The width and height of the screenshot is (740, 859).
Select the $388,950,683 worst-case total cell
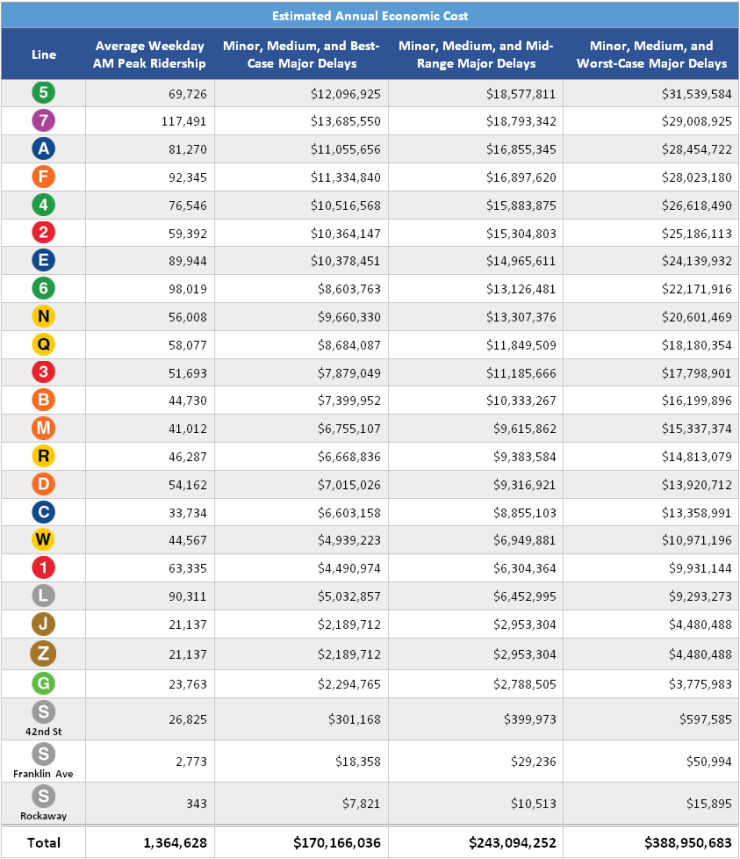tap(679, 843)
